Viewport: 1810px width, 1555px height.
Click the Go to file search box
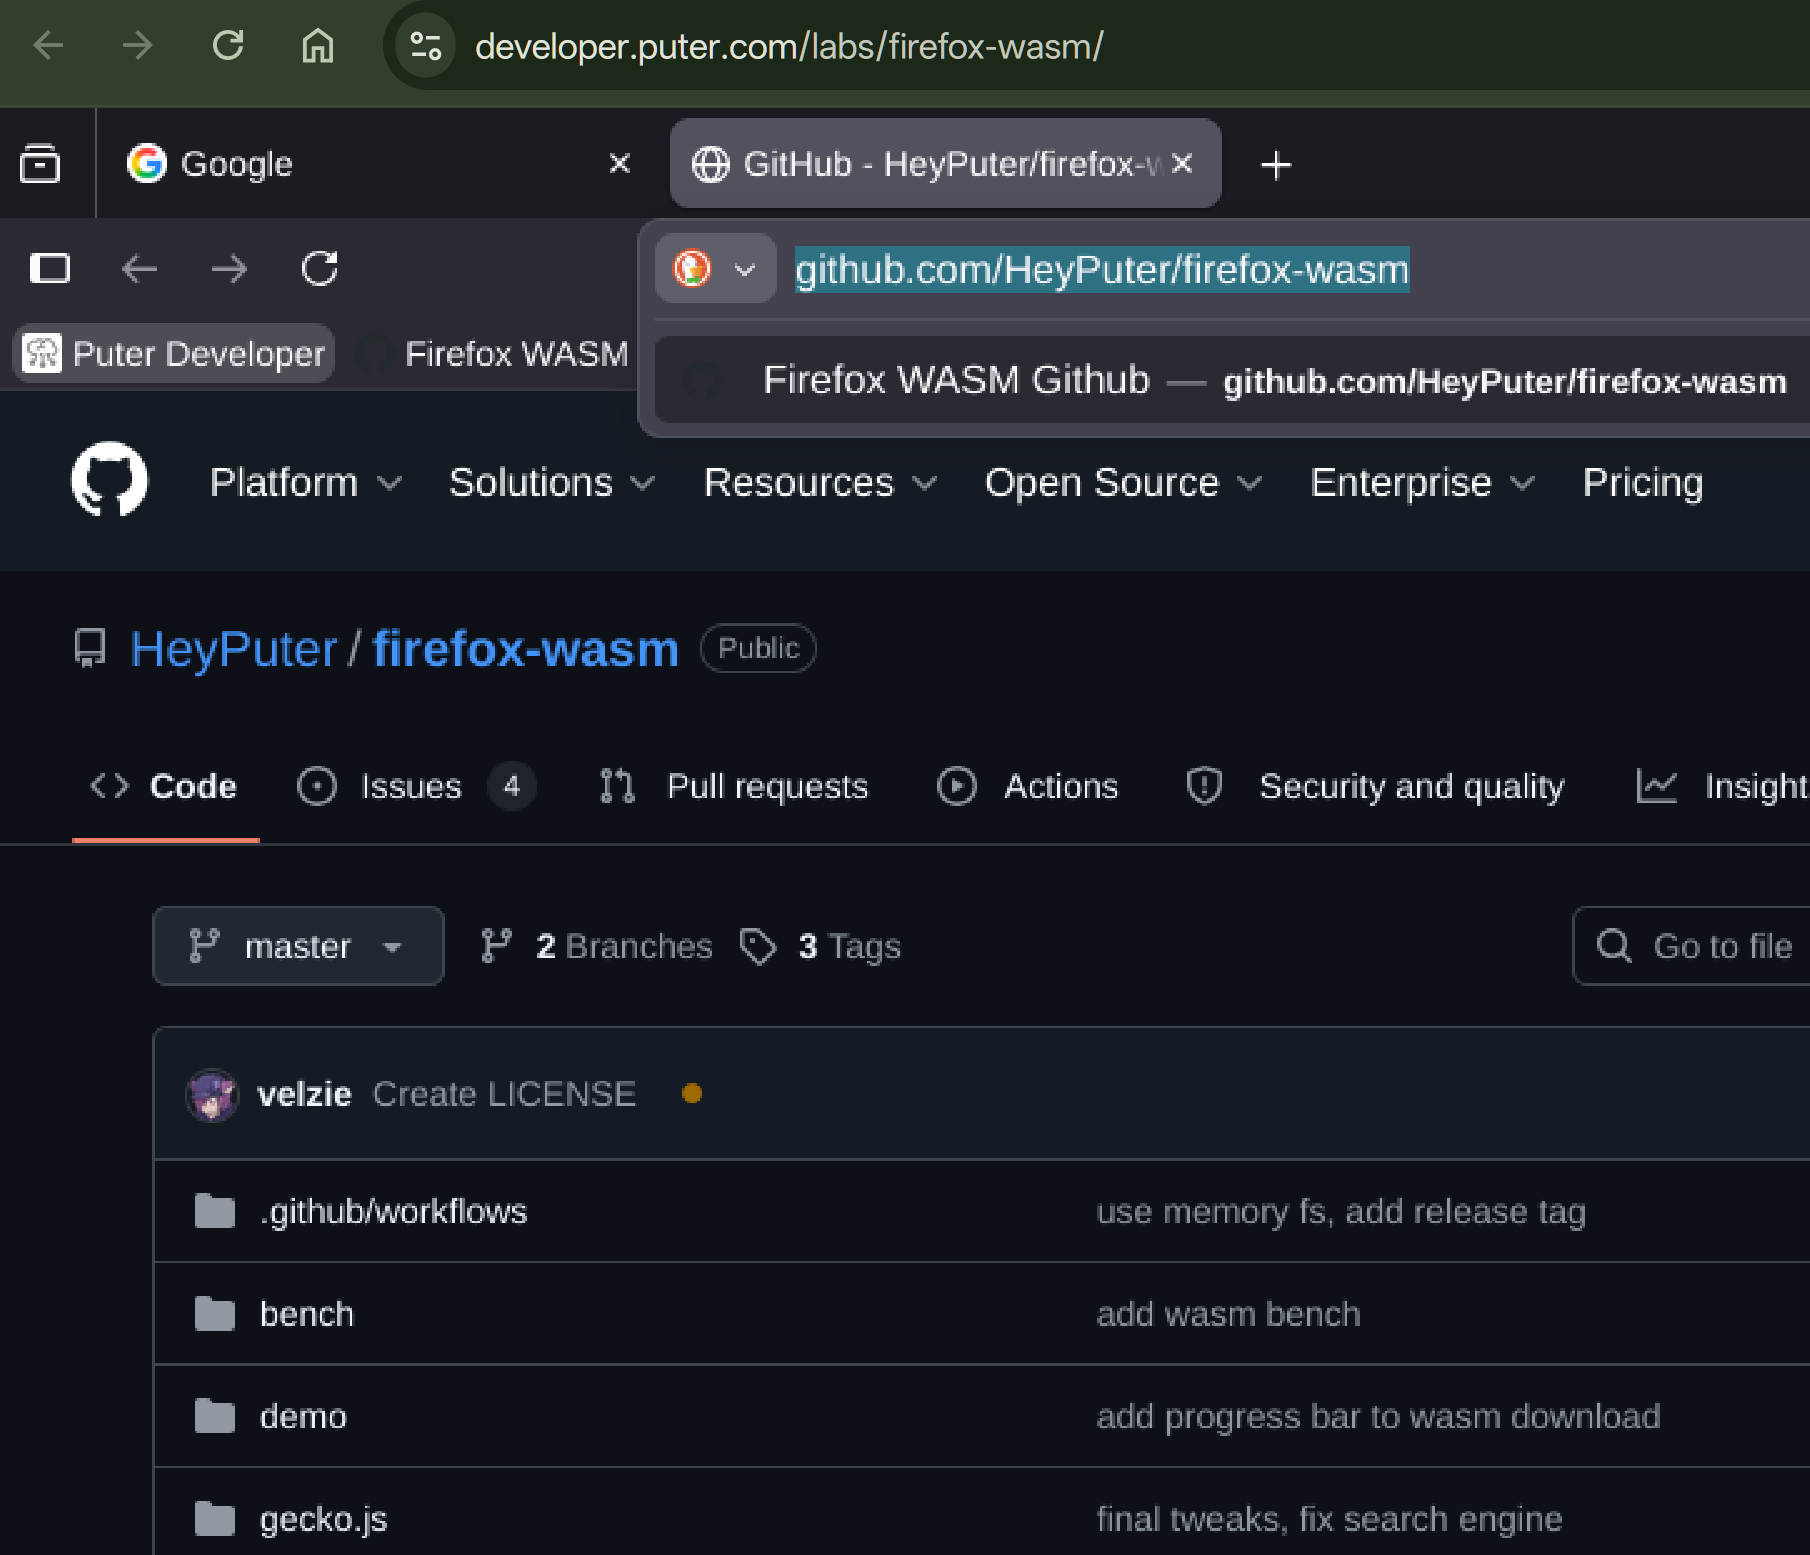[1692, 946]
